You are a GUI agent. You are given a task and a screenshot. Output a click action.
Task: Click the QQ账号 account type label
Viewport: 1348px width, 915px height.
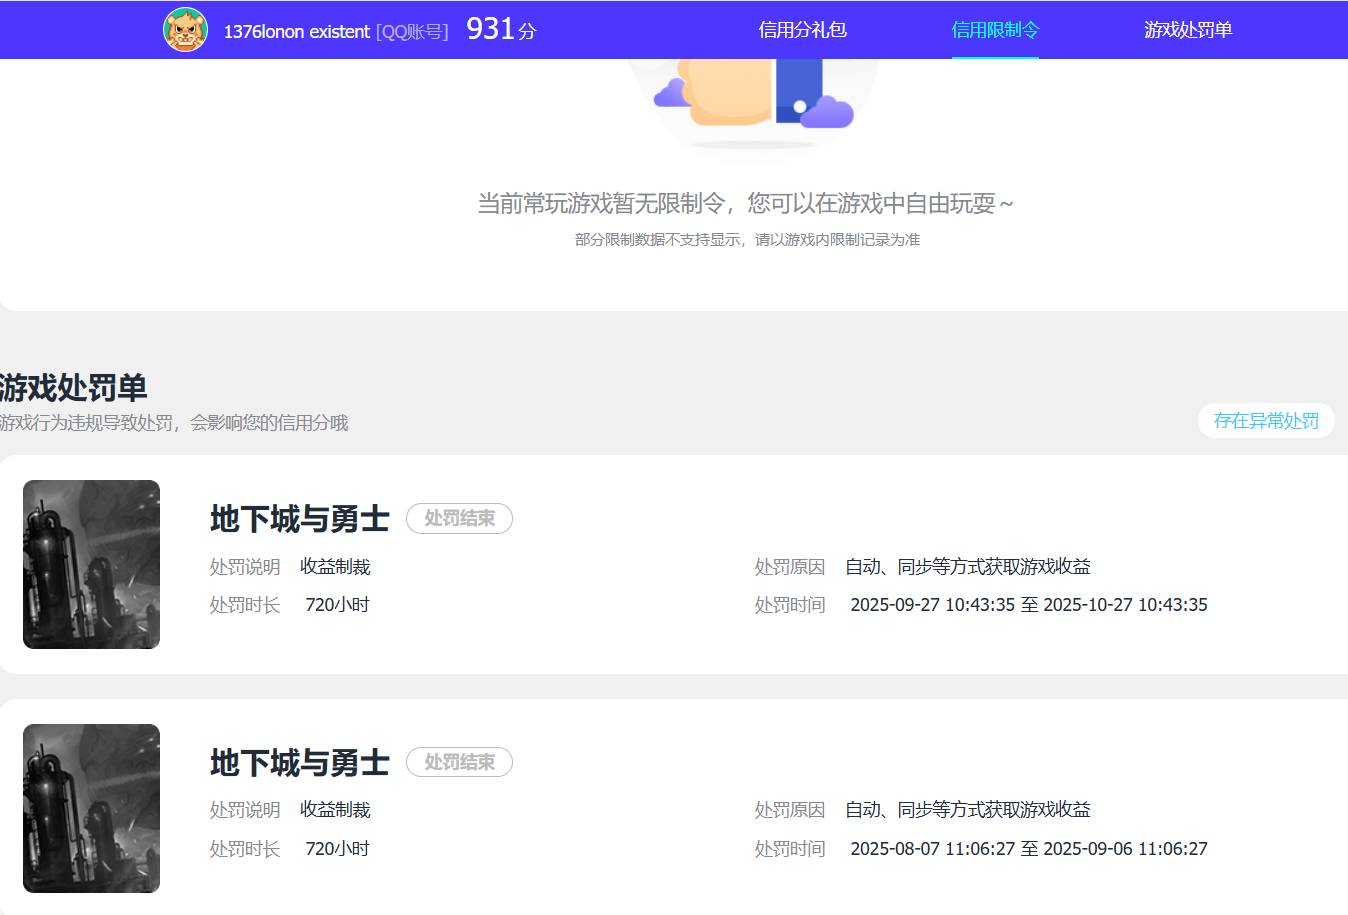point(411,31)
